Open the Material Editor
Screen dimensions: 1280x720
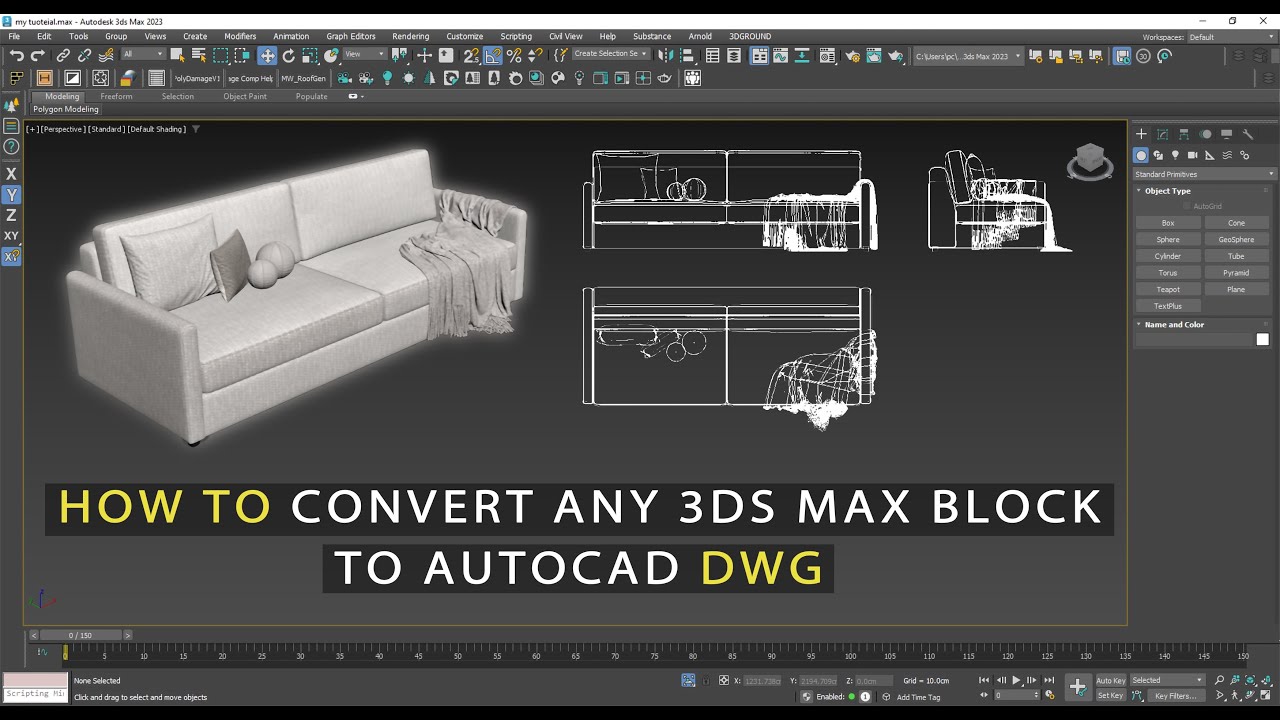click(x=827, y=56)
